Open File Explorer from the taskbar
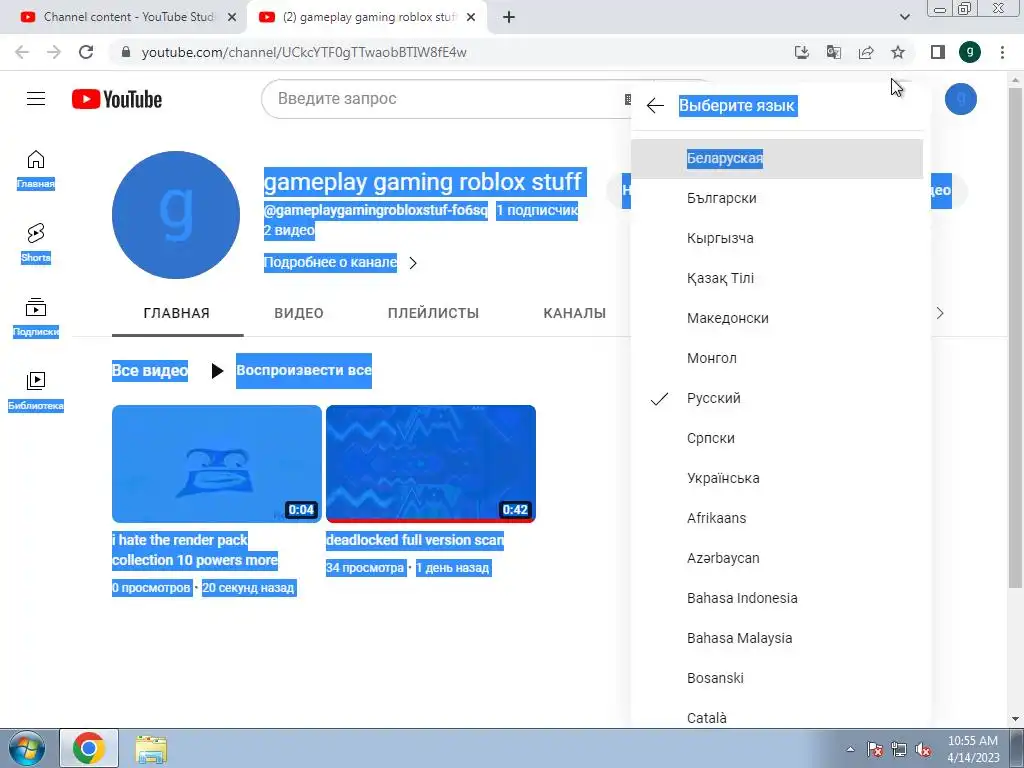Screen dimensions: 1024x768 click(151, 748)
